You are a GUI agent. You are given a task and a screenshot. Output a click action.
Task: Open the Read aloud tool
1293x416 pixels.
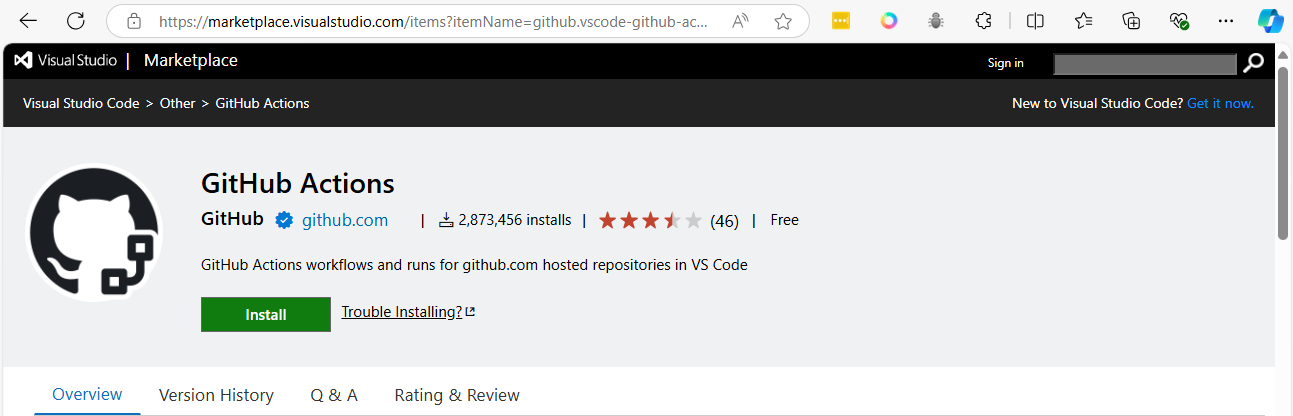tap(741, 21)
